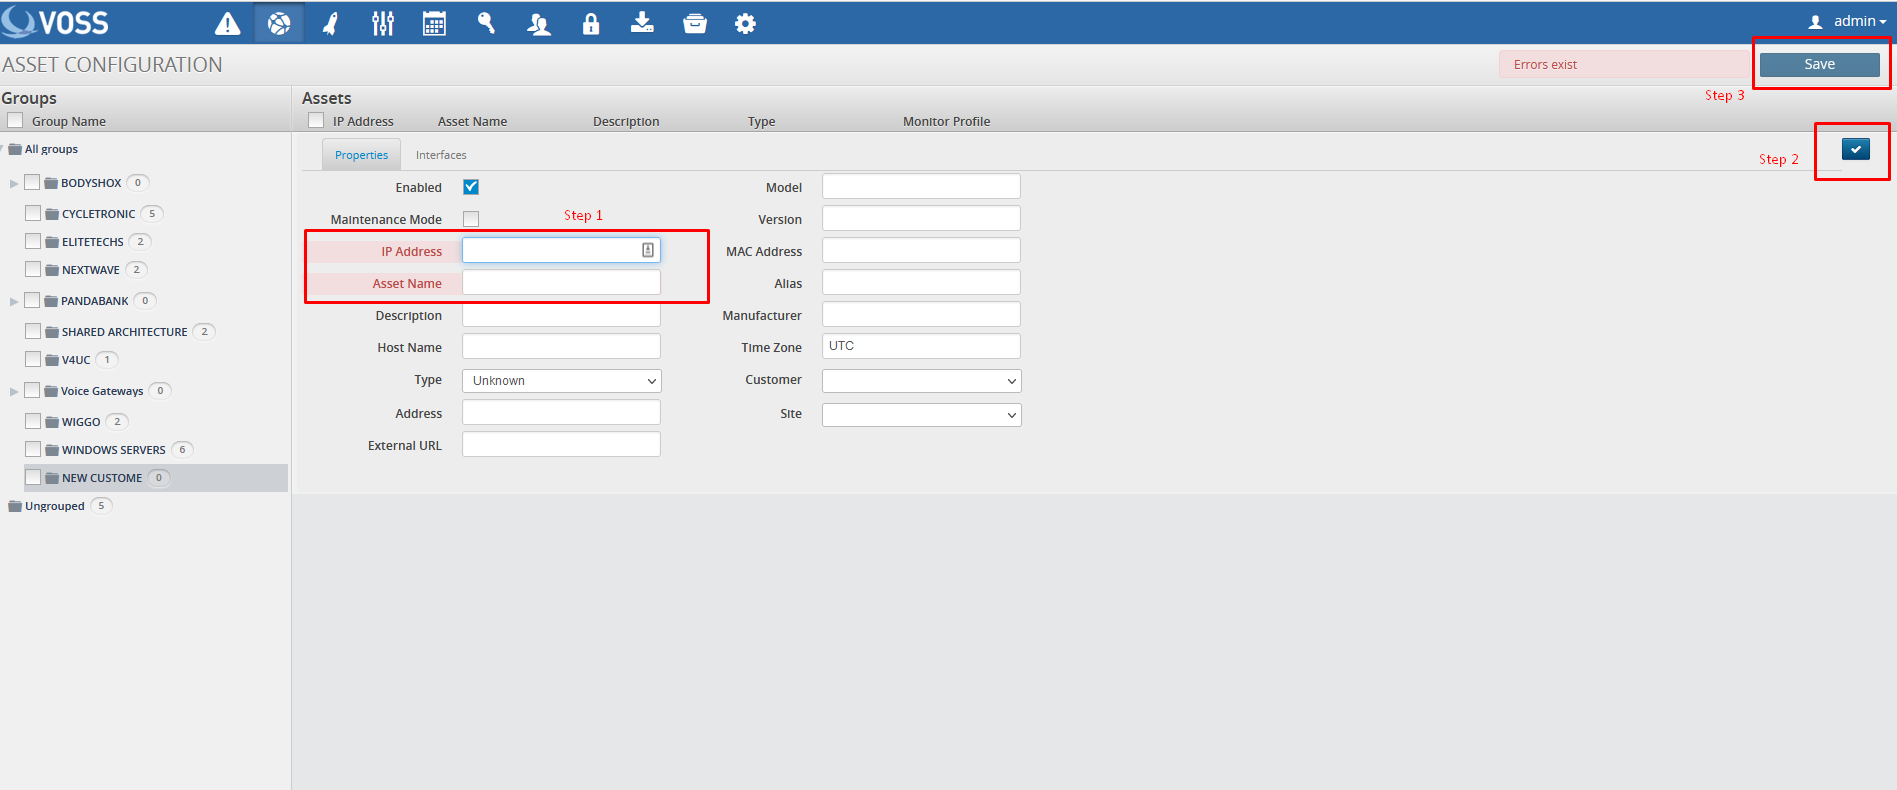Switch to the Interfaces tab

pyautogui.click(x=441, y=155)
